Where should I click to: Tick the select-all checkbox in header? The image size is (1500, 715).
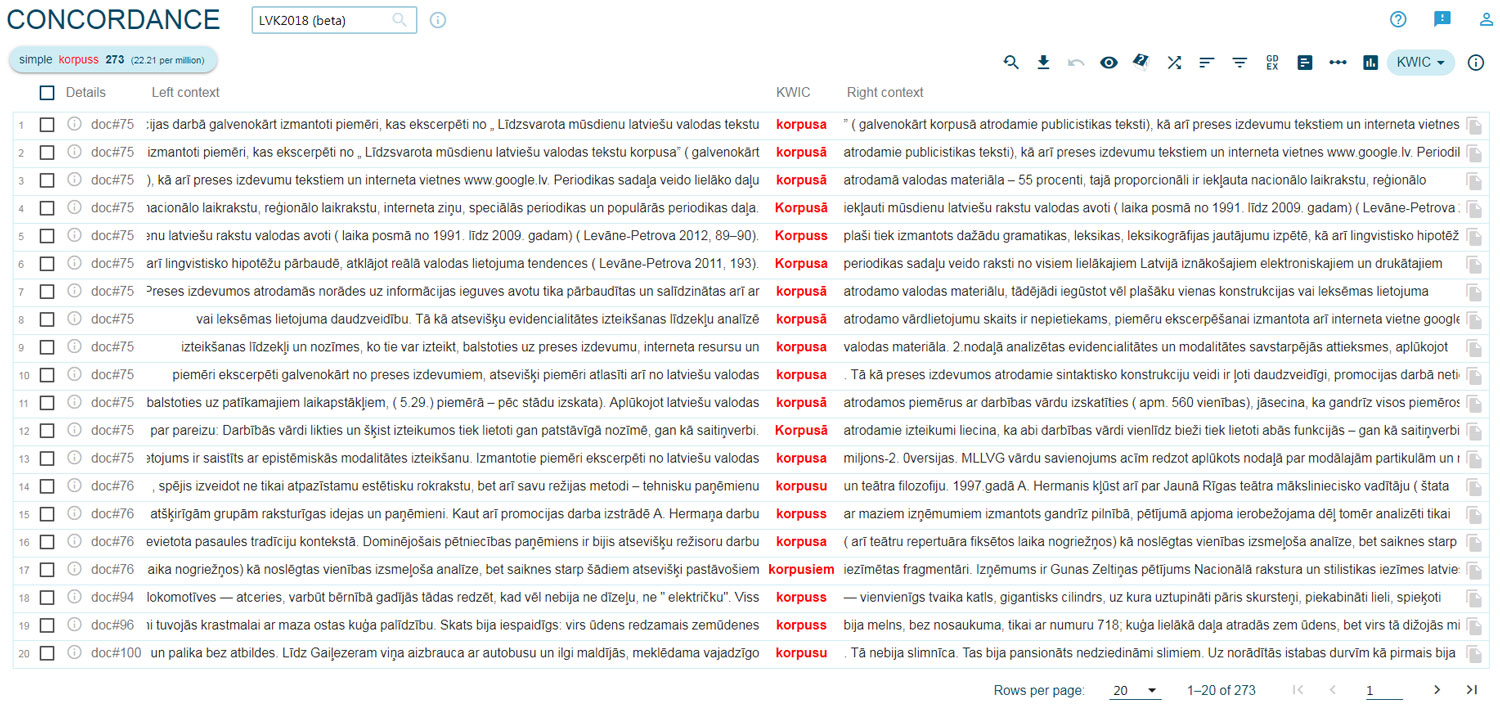[x=47, y=93]
